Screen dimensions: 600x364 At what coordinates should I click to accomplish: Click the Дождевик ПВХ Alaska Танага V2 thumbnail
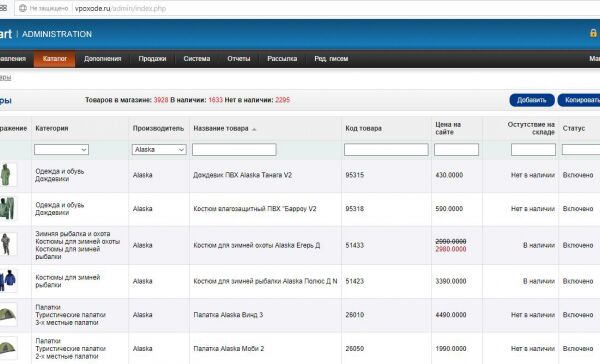coord(8,175)
